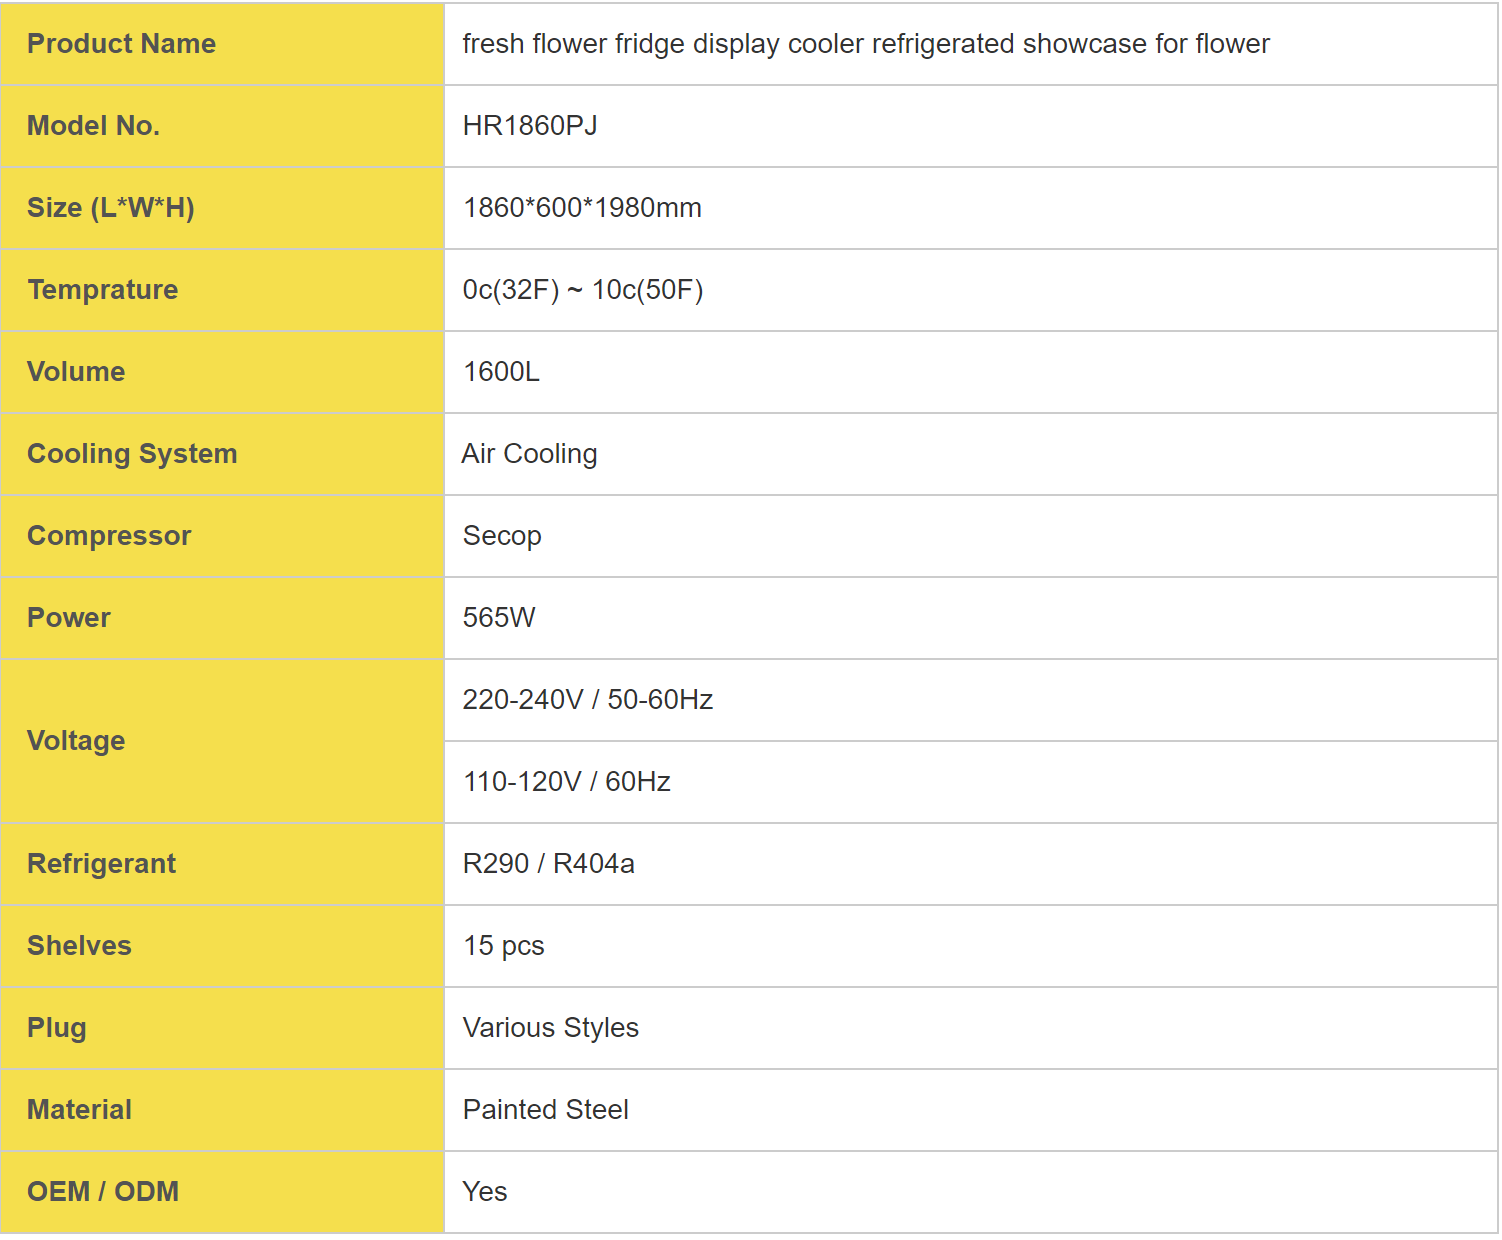
Task: Click the Model No. label
Action: (x=93, y=126)
